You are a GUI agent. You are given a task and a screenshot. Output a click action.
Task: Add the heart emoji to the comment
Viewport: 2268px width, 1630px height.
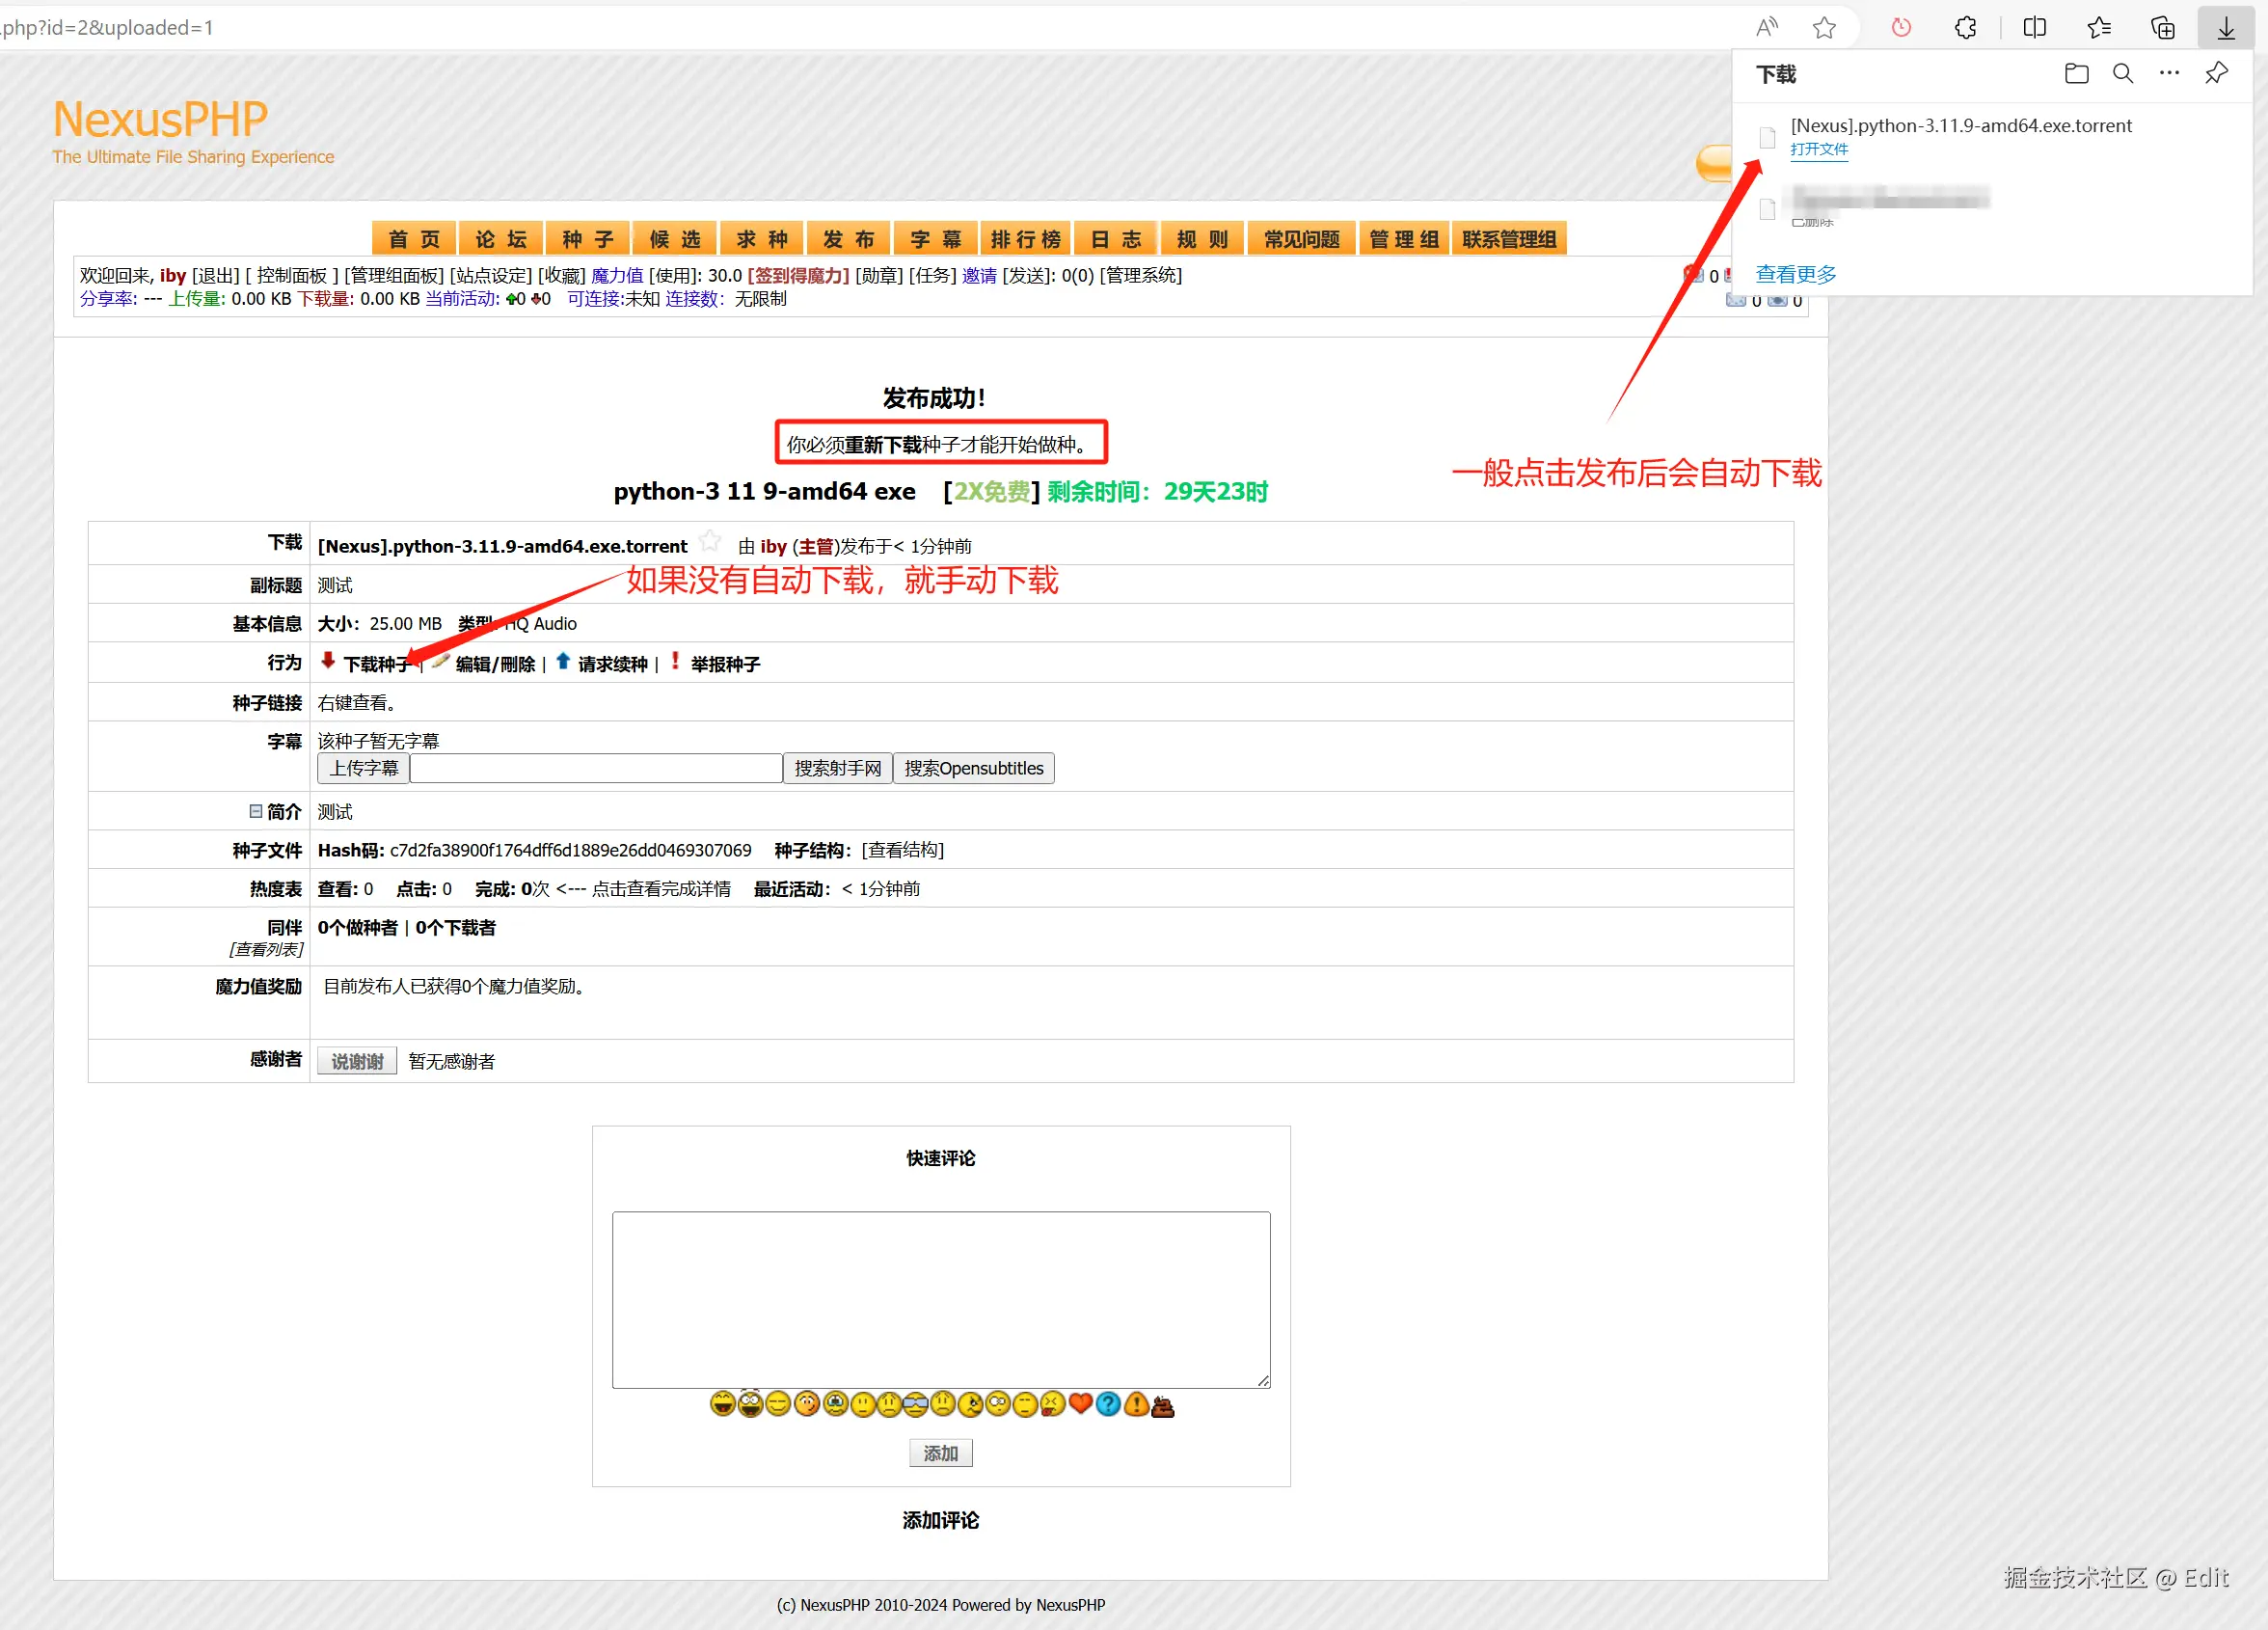pos(1080,1404)
